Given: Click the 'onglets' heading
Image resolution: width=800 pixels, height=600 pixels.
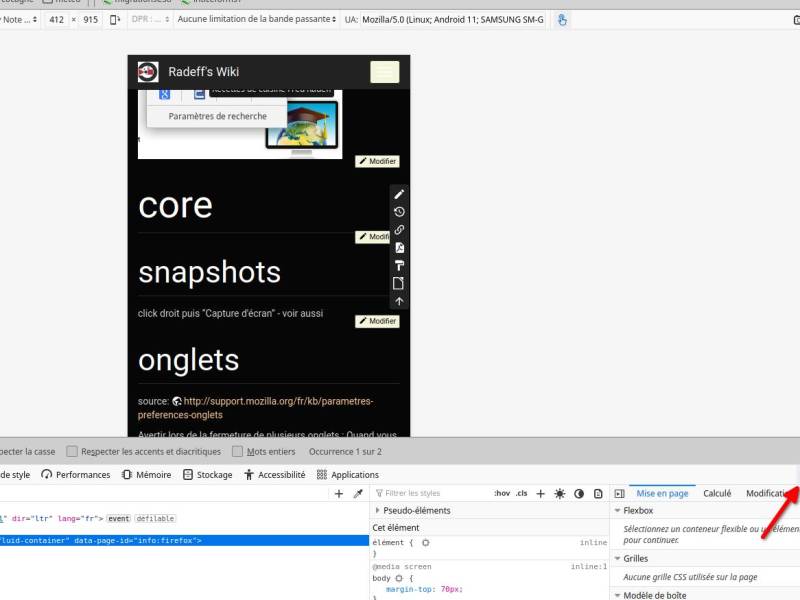Looking at the screenshot, I should 188,360.
